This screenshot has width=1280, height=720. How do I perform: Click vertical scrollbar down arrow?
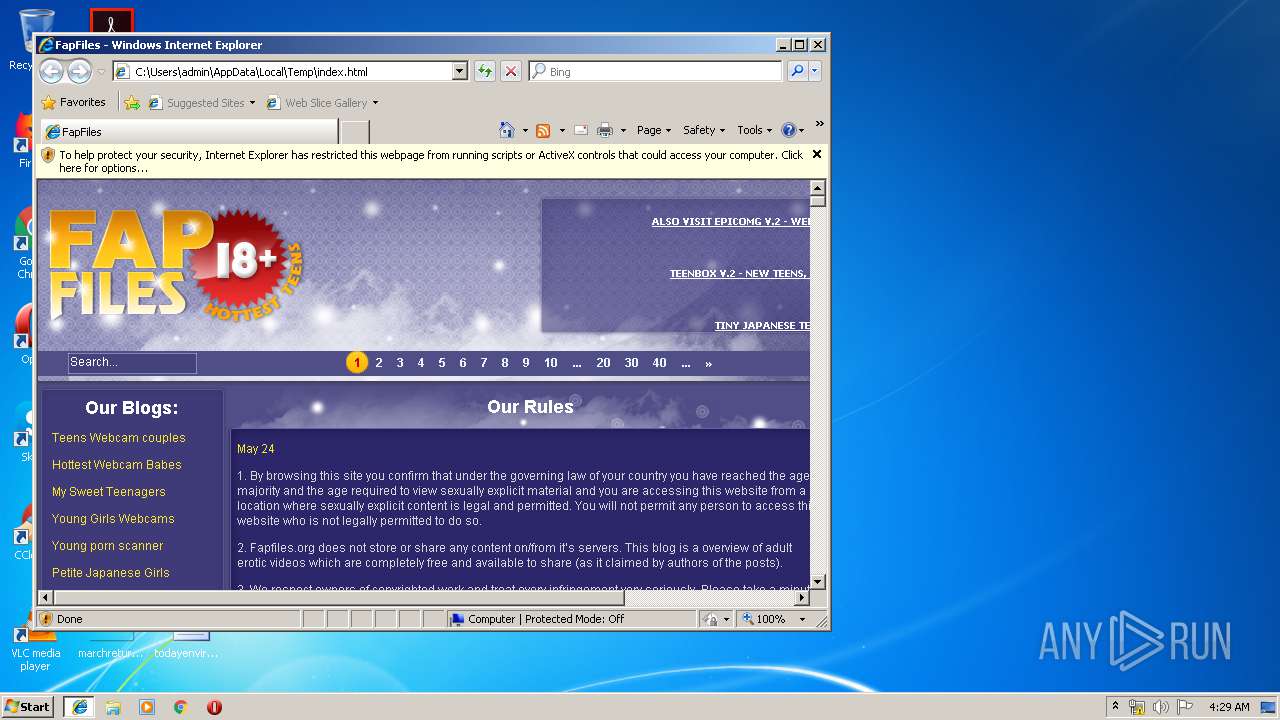point(817,581)
